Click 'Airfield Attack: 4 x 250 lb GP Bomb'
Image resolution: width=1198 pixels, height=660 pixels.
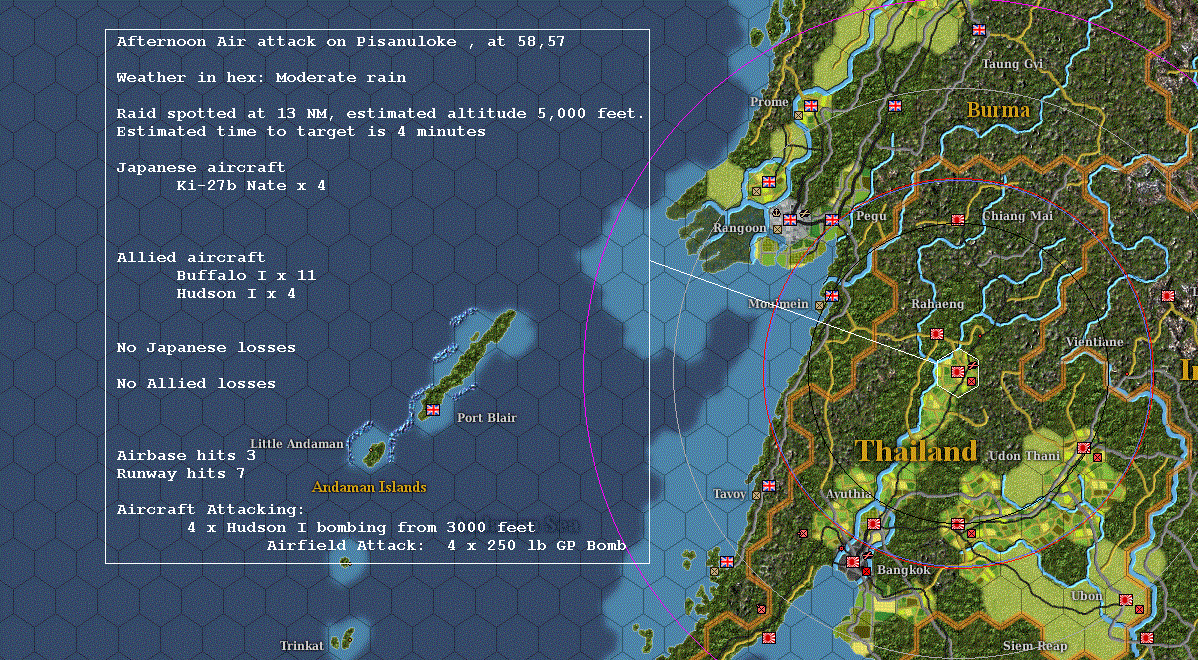point(447,545)
